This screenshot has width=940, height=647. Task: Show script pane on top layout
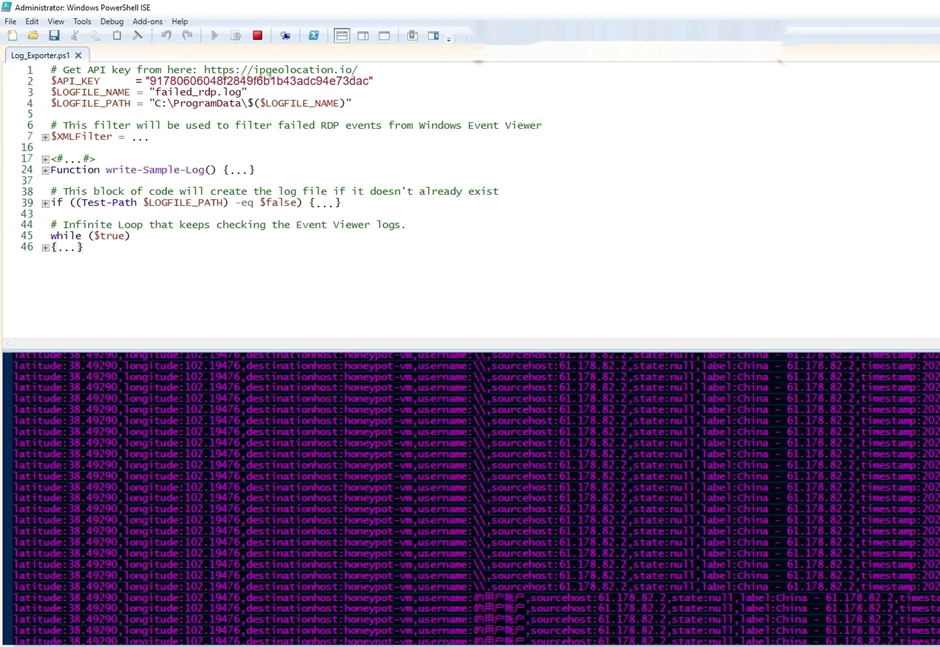click(342, 36)
